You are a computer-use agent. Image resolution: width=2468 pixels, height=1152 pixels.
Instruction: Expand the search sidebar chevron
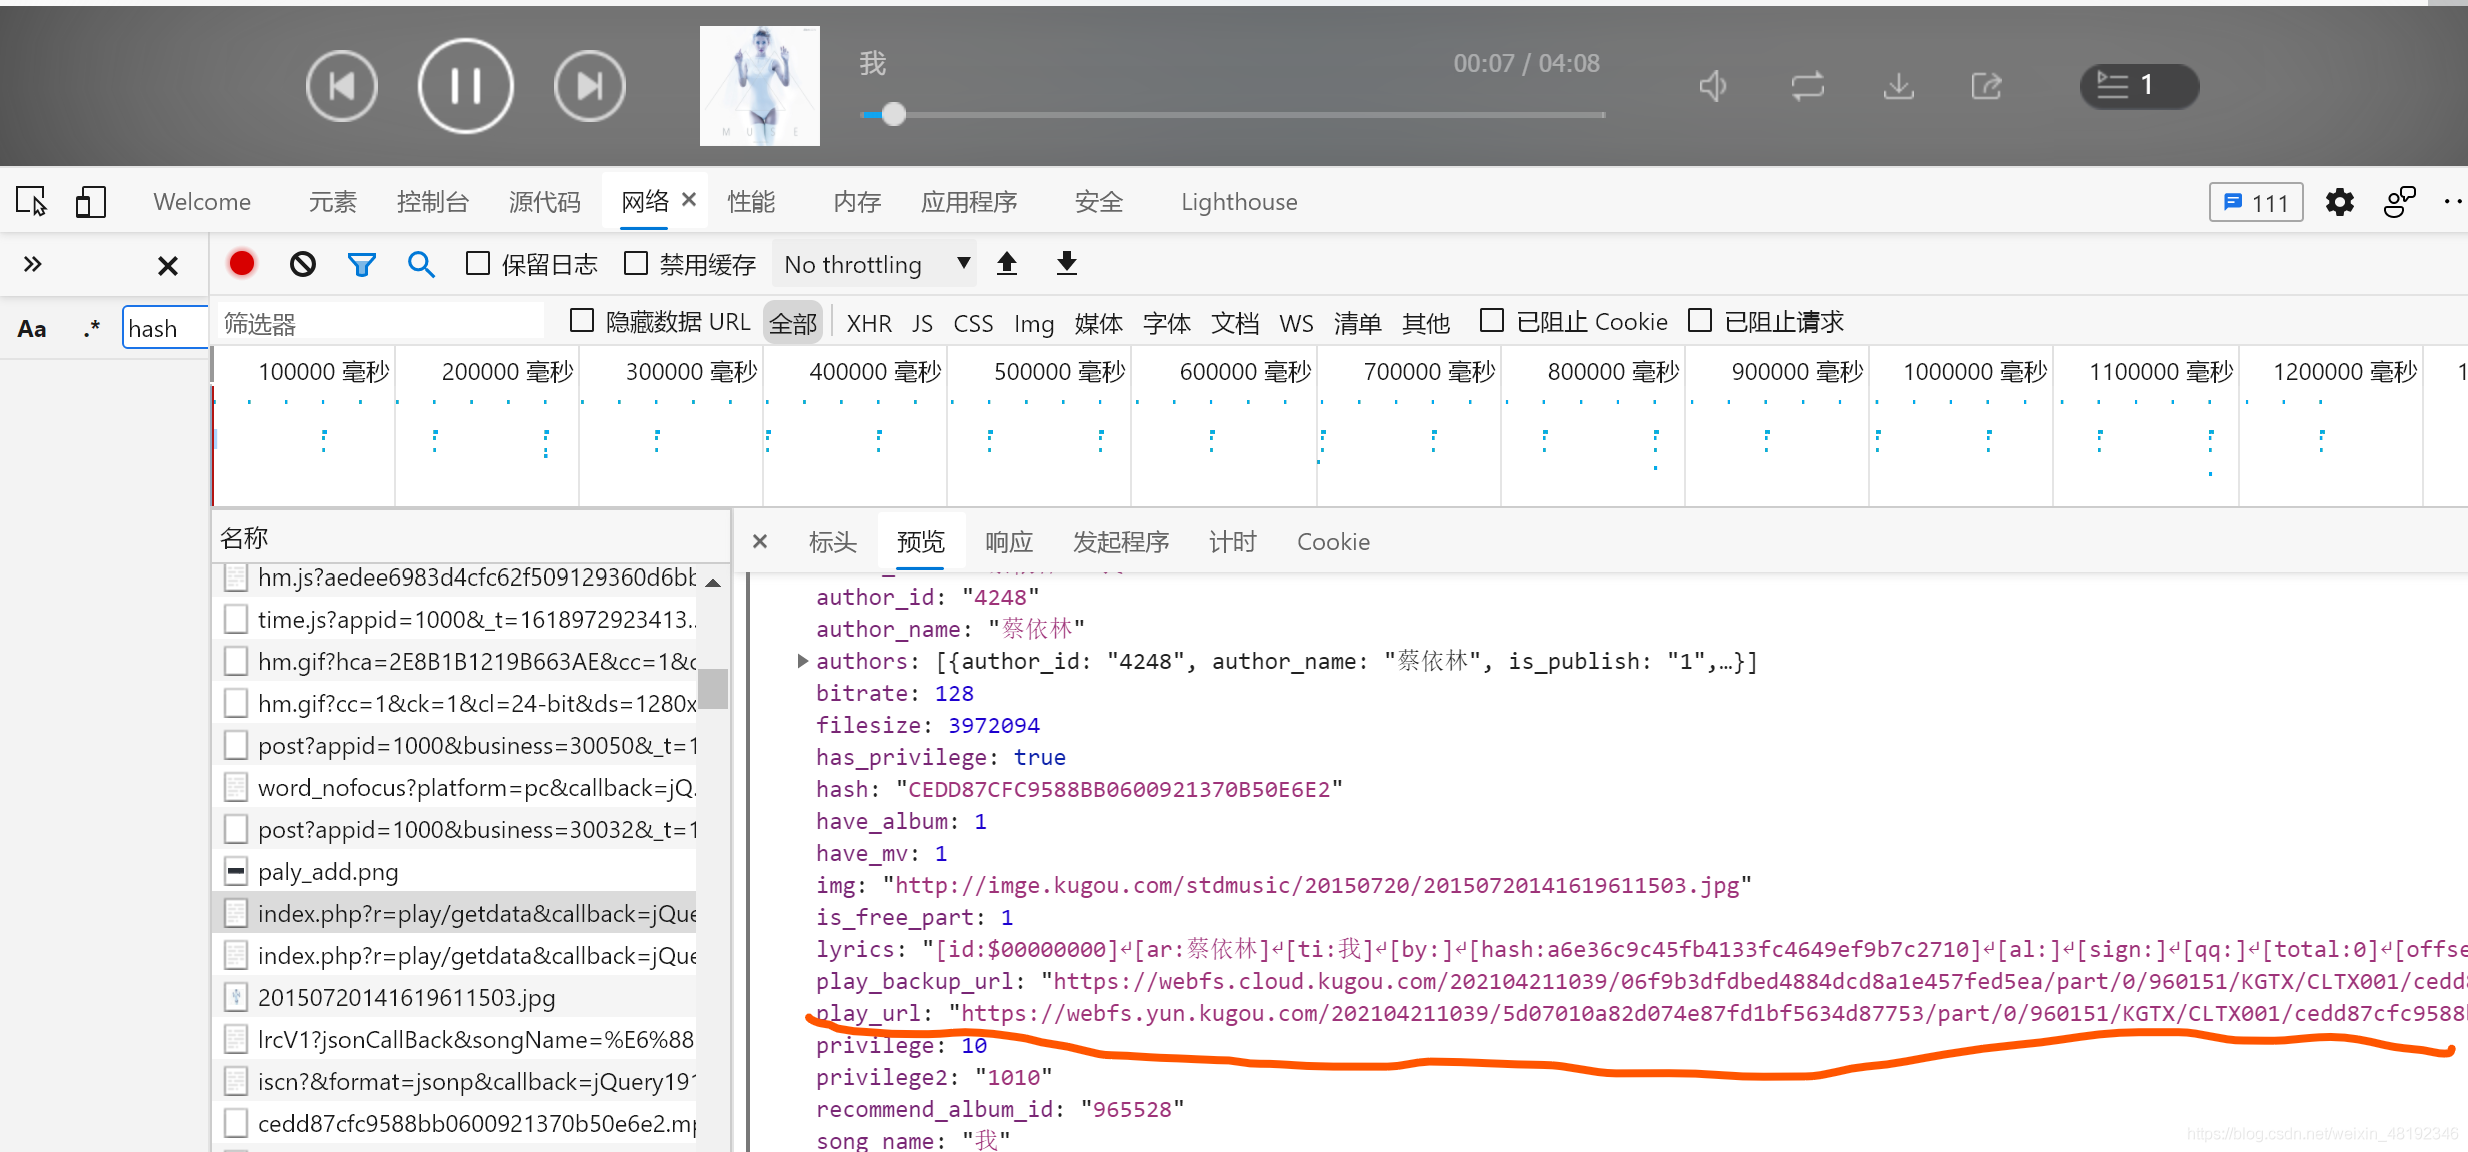[33, 264]
